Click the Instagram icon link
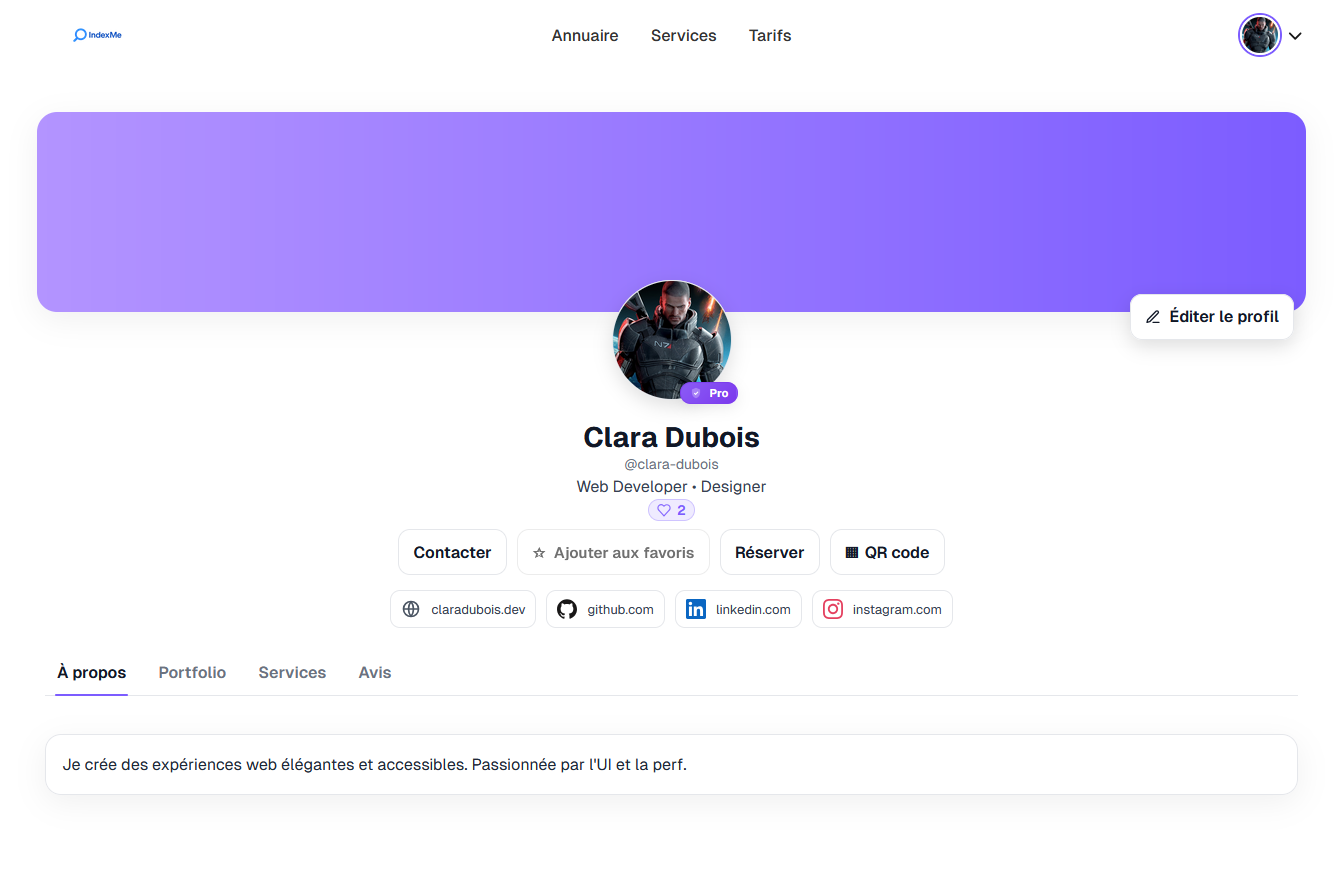 (833, 609)
